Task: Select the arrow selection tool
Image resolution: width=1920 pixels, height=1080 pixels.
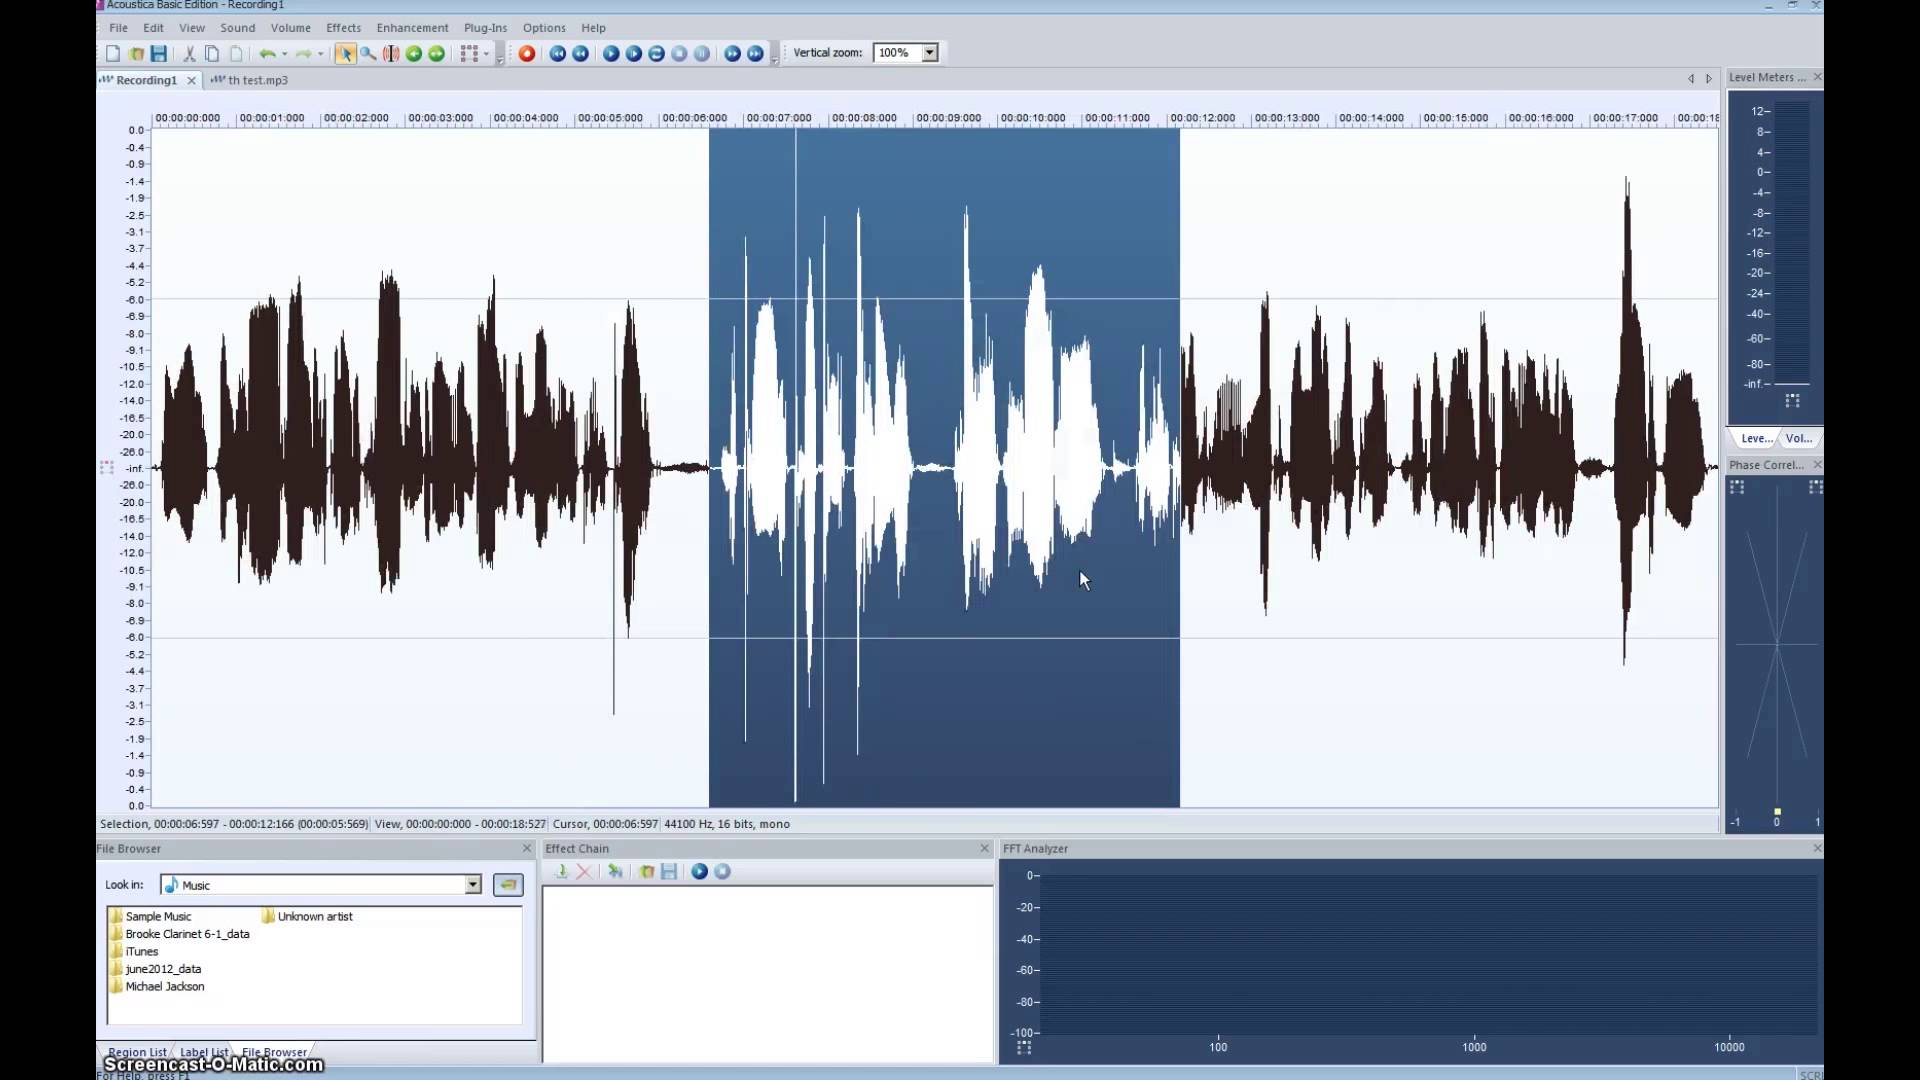Action: coord(345,54)
